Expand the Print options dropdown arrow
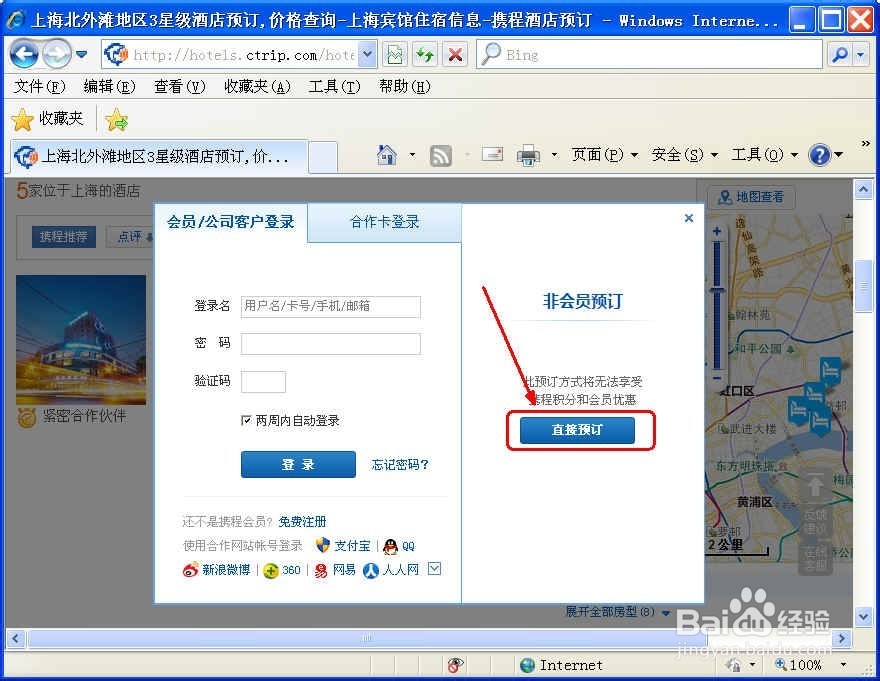Viewport: 880px width, 681px height. click(x=554, y=154)
